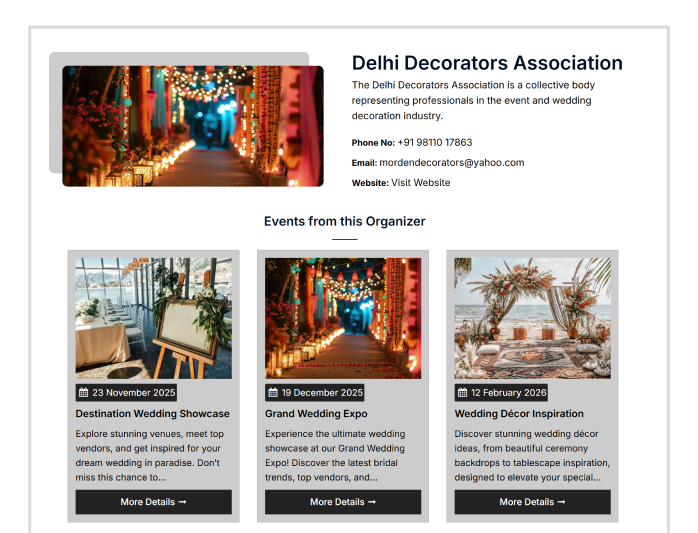Click the Destination Wedding Showcase venue photo
This screenshot has width=698, height=533.
(x=153, y=318)
